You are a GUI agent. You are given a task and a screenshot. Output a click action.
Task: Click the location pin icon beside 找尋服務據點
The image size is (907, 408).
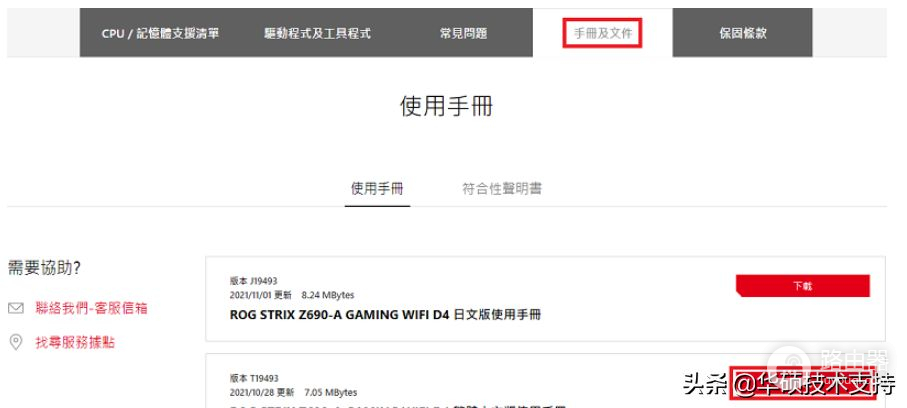click(x=16, y=342)
